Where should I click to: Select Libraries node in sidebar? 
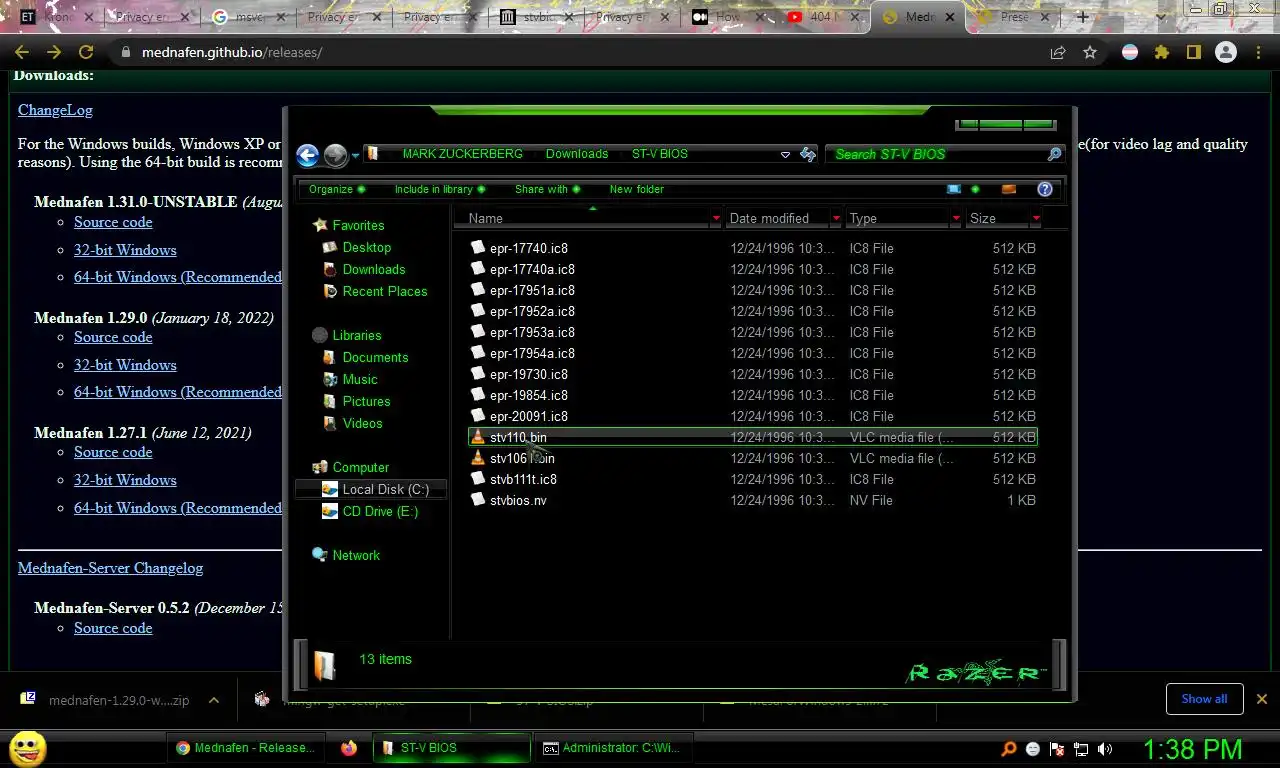point(356,335)
